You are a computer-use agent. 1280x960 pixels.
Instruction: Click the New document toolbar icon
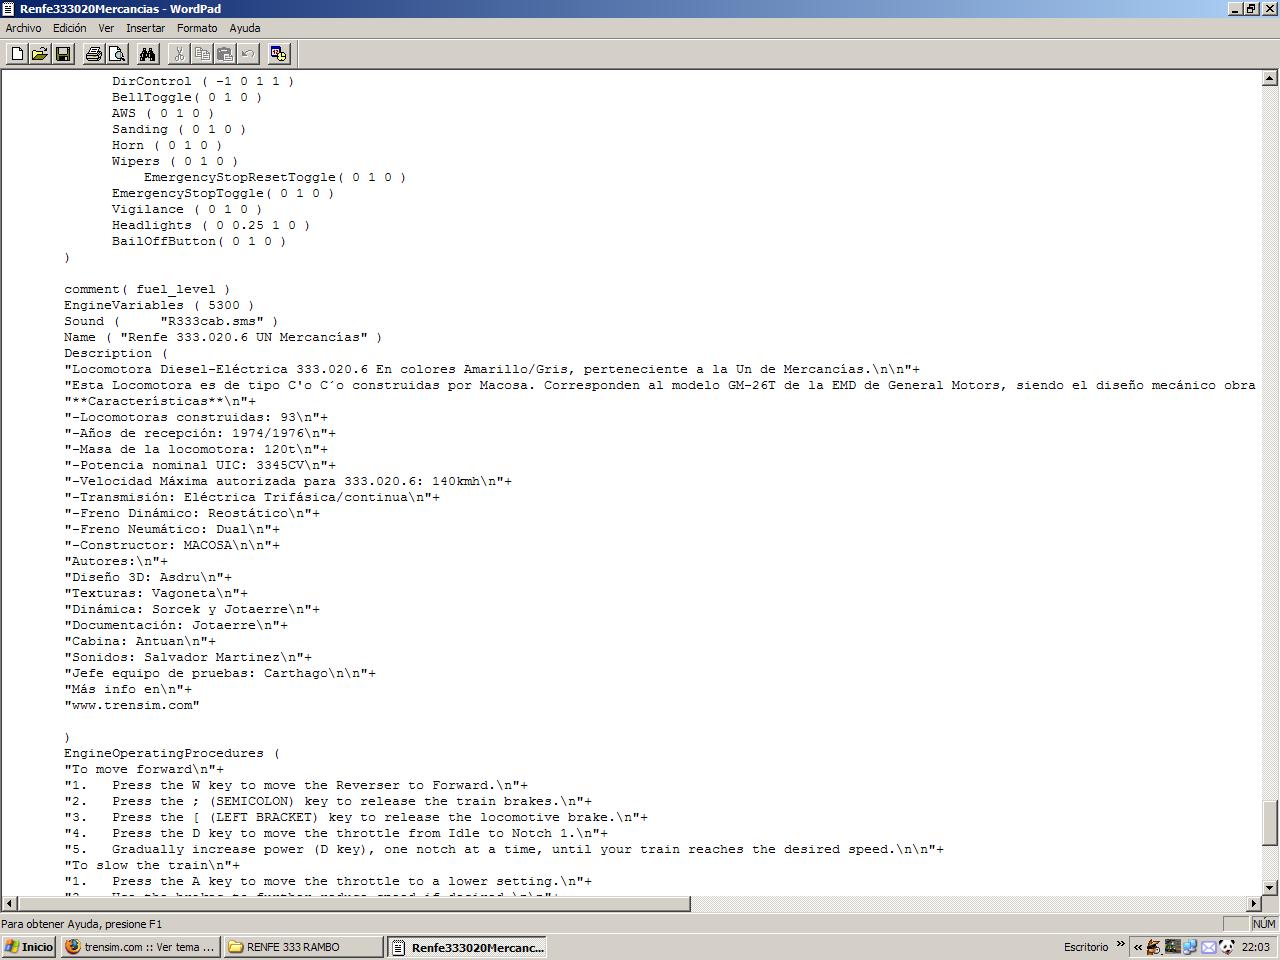click(x=17, y=54)
